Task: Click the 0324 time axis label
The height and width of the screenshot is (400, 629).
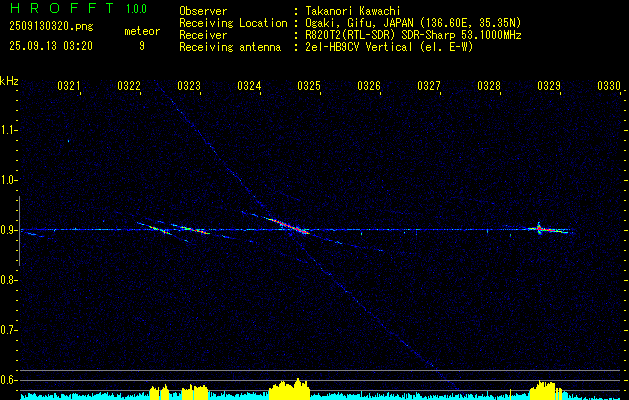Action: pyautogui.click(x=249, y=85)
